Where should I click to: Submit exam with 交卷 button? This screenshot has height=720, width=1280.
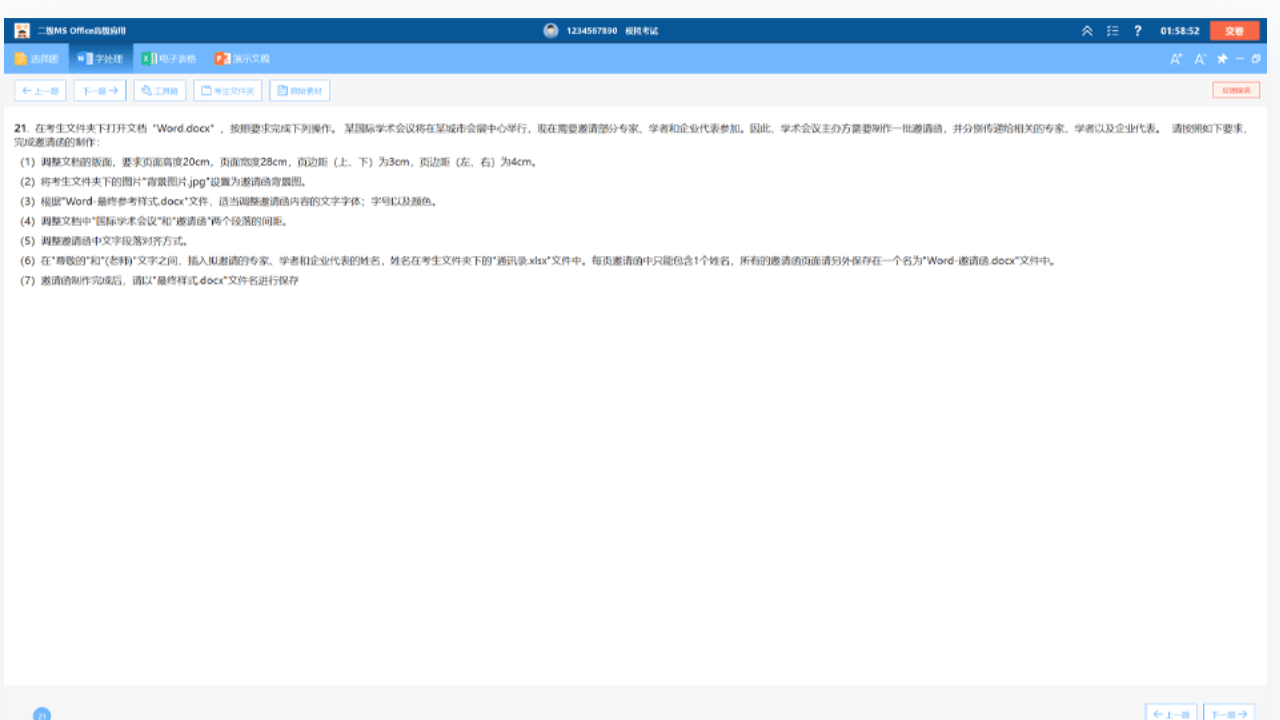1234,31
